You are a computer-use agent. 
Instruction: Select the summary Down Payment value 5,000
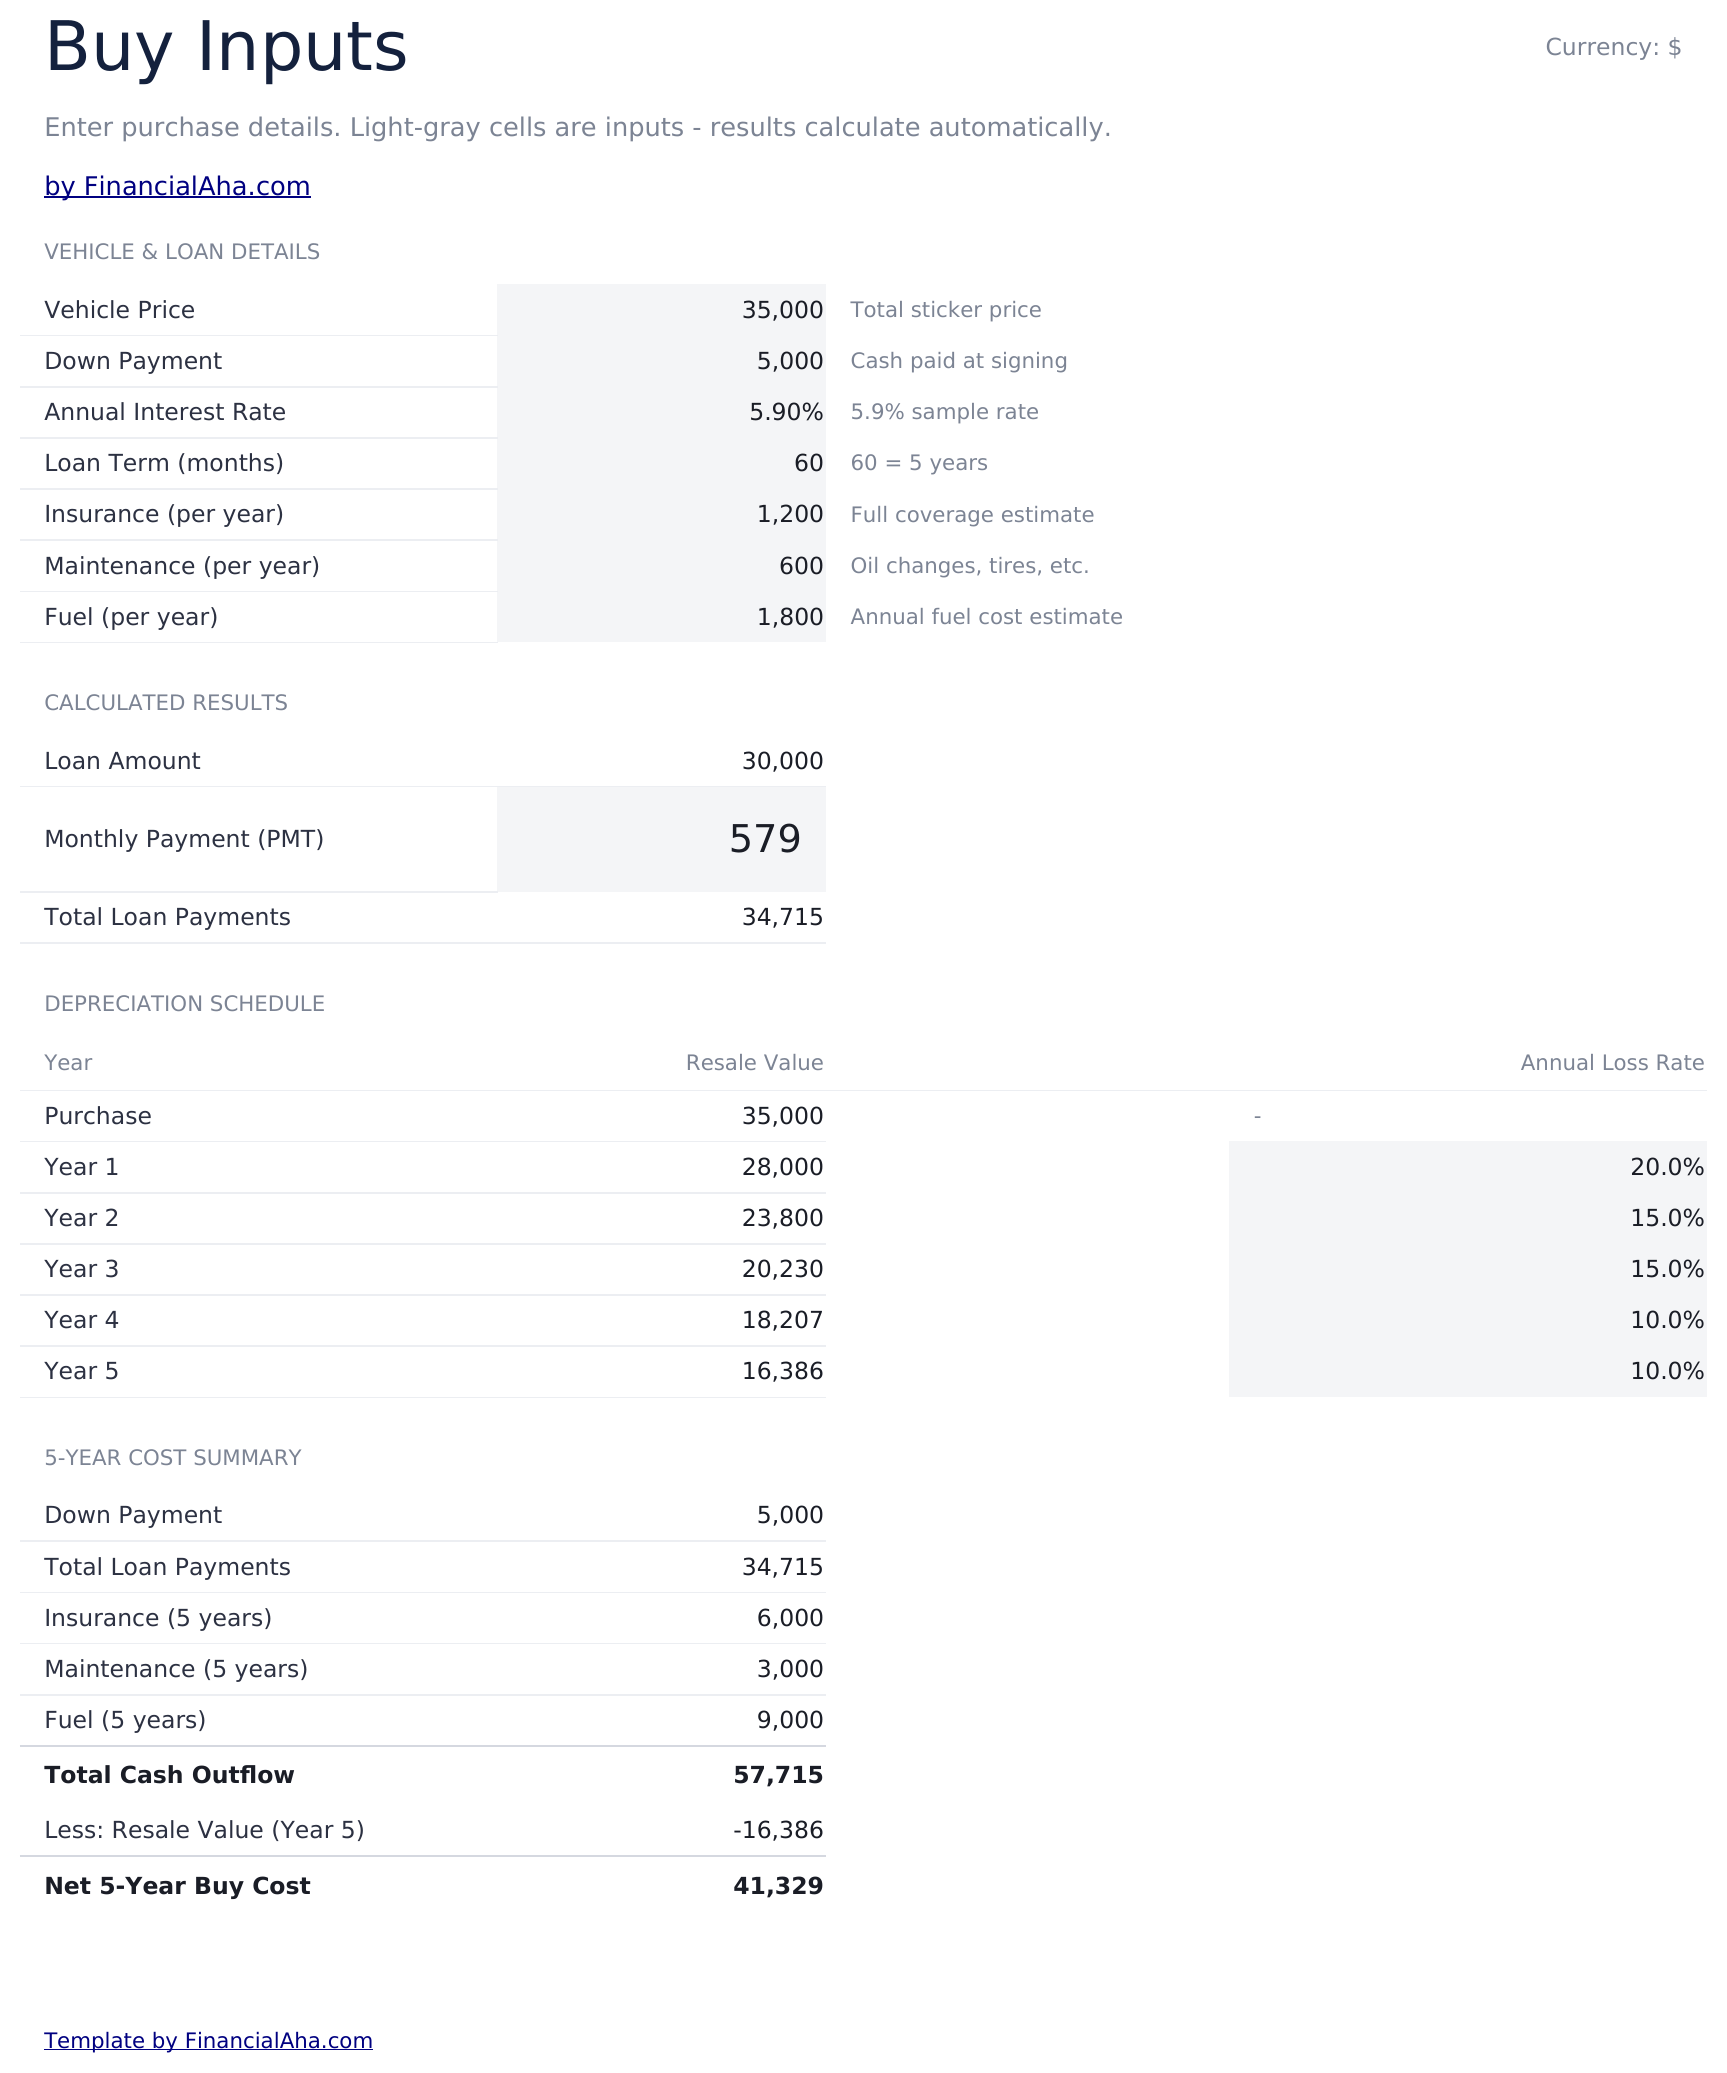click(x=789, y=1515)
